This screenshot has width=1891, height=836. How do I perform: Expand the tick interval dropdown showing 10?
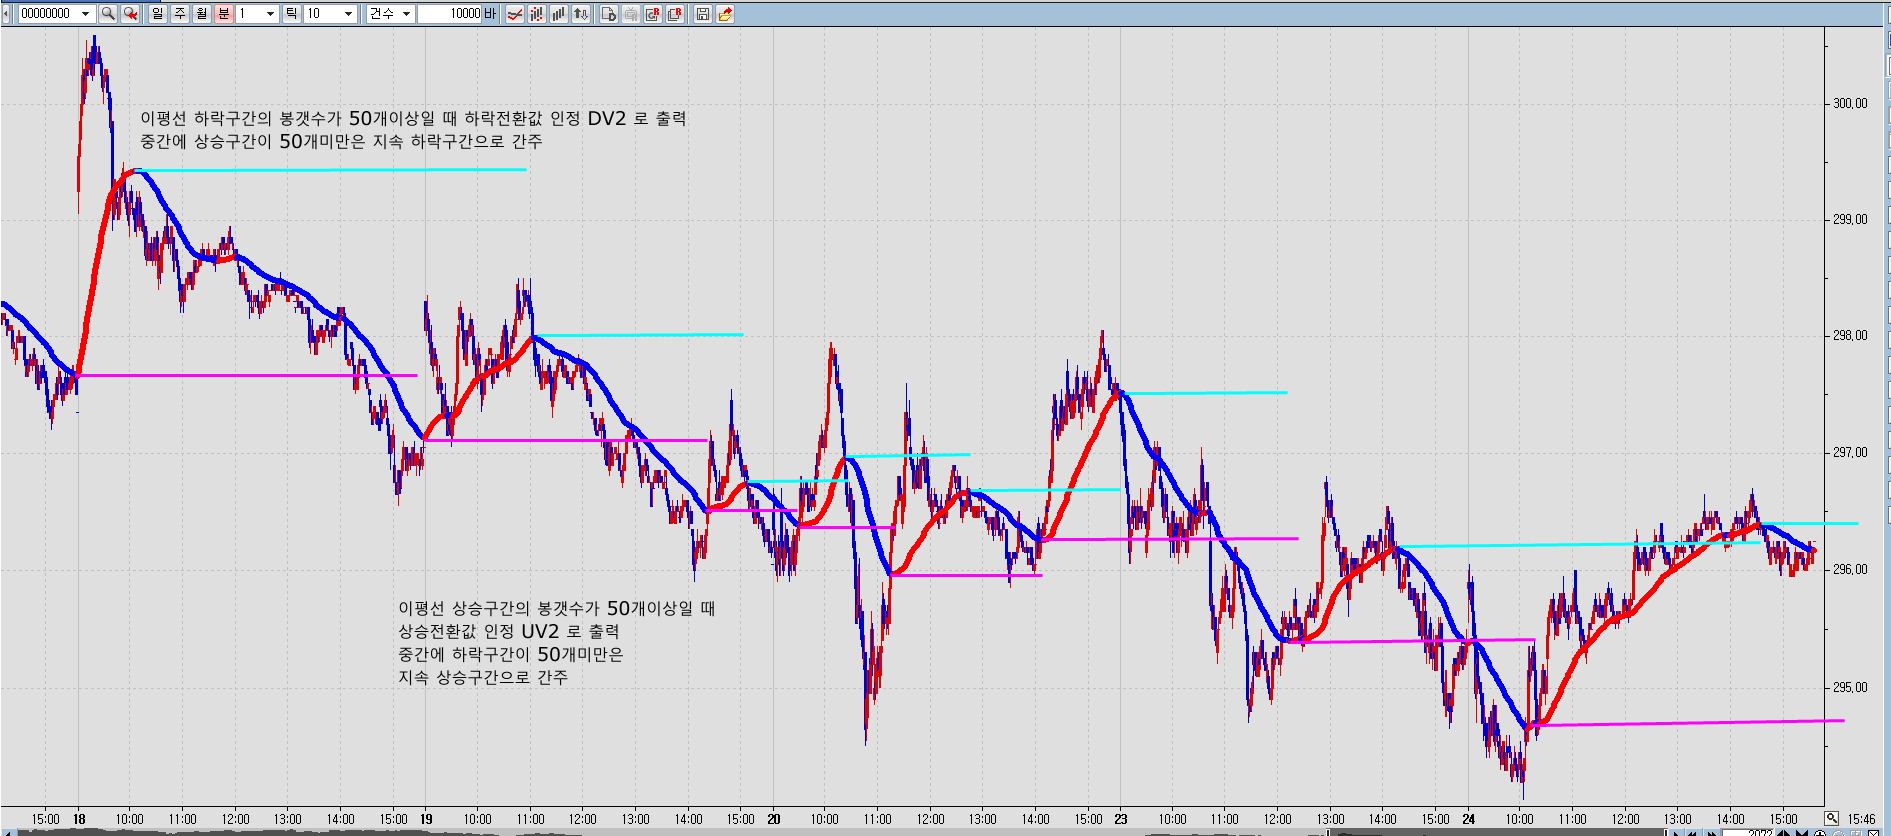tap(348, 14)
